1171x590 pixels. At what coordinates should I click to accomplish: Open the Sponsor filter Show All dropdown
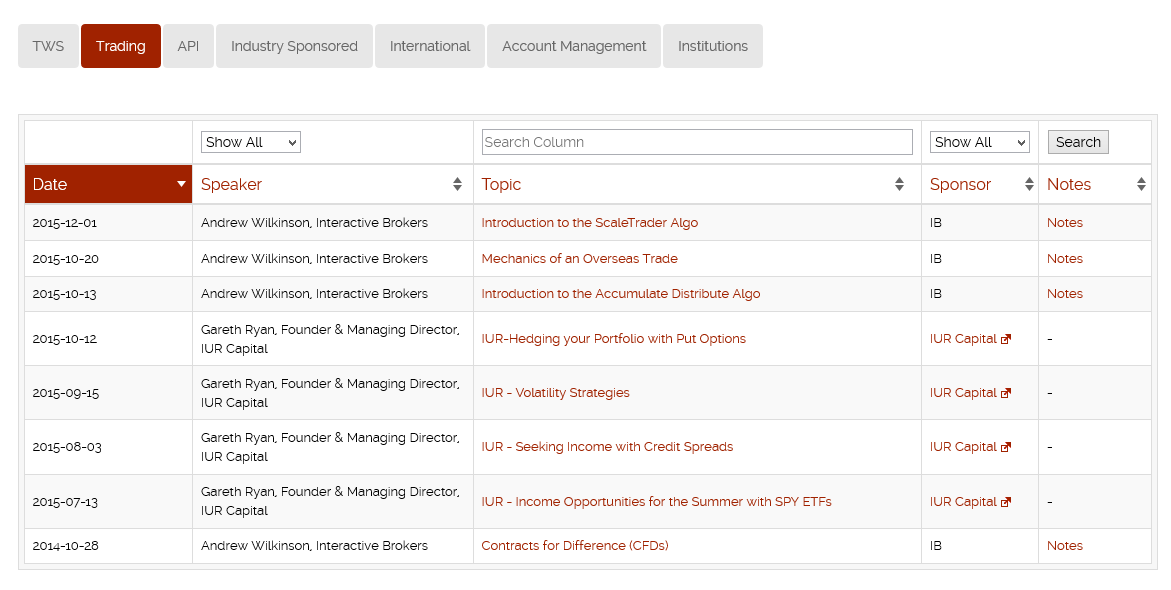pos(979,142)
